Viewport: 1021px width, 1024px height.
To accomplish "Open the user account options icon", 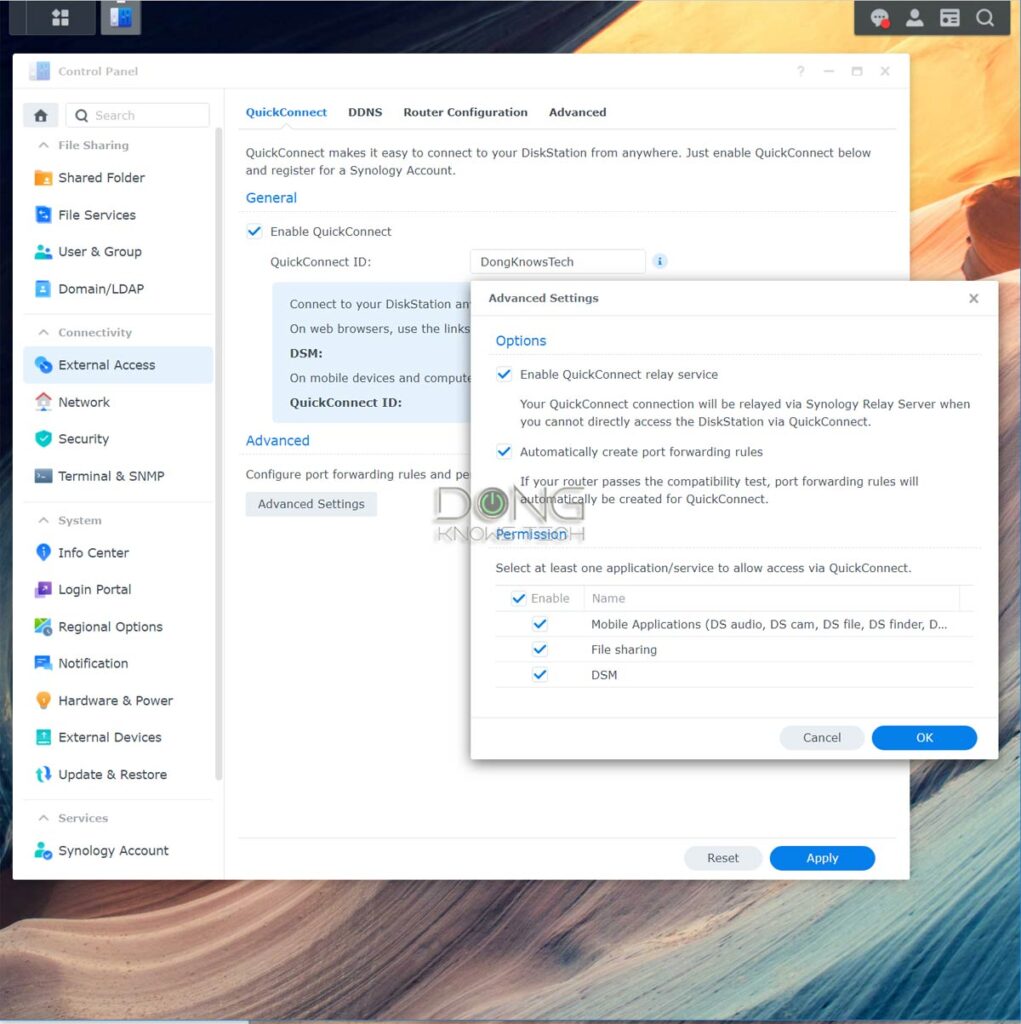I will 915,18.
